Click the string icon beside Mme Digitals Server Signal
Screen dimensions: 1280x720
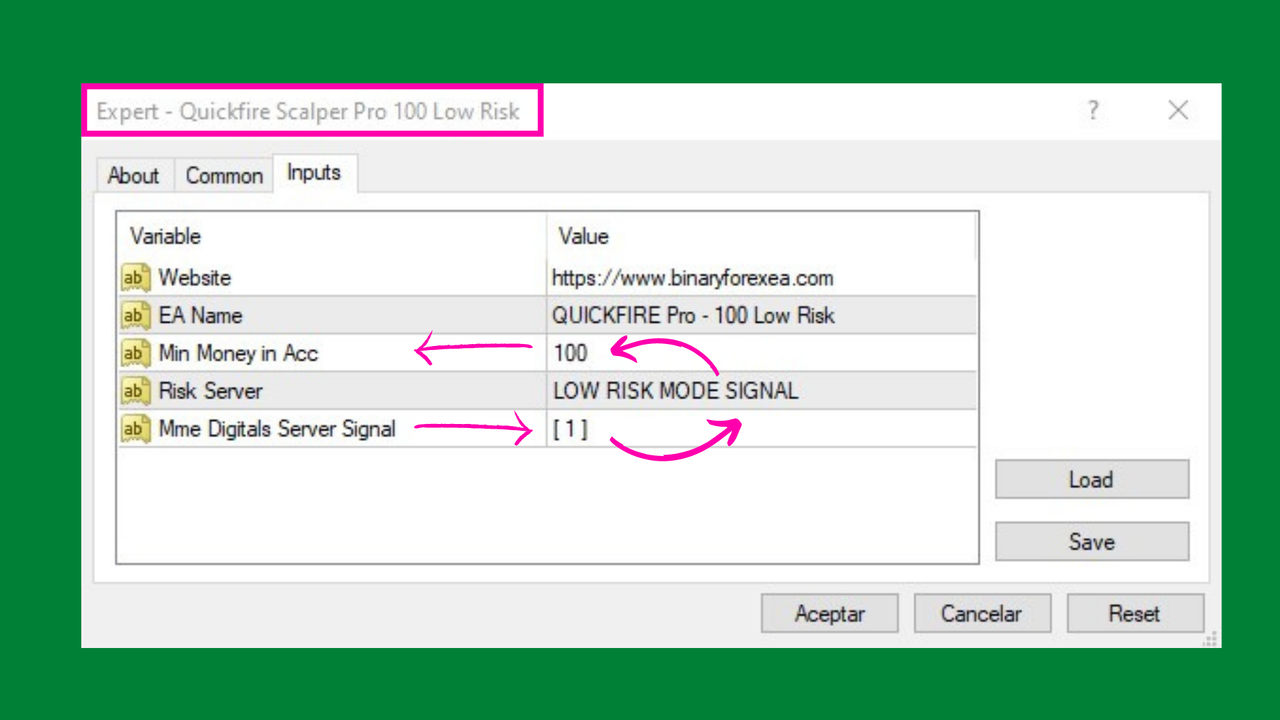click(135, 429)
